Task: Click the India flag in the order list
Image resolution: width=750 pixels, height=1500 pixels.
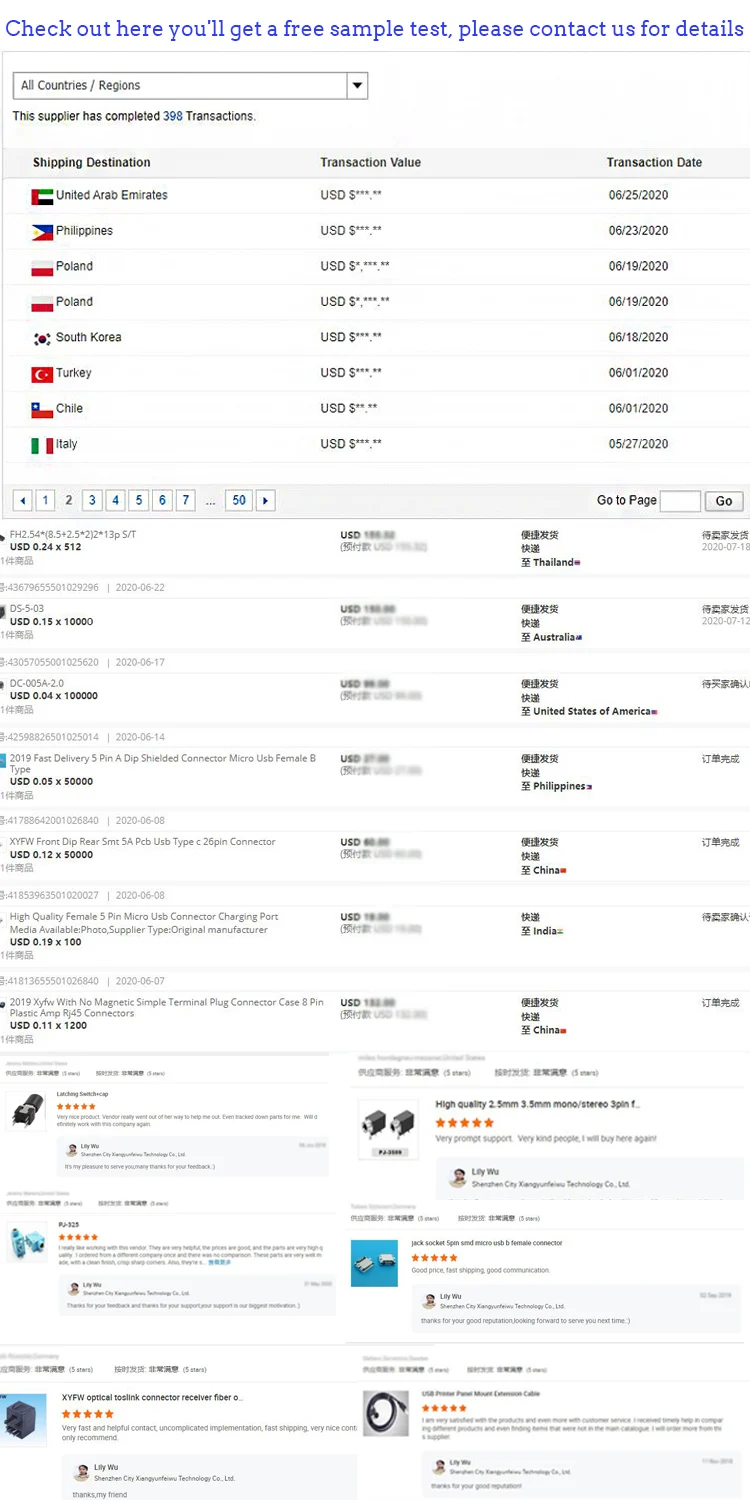Action: tap(561, 932)
